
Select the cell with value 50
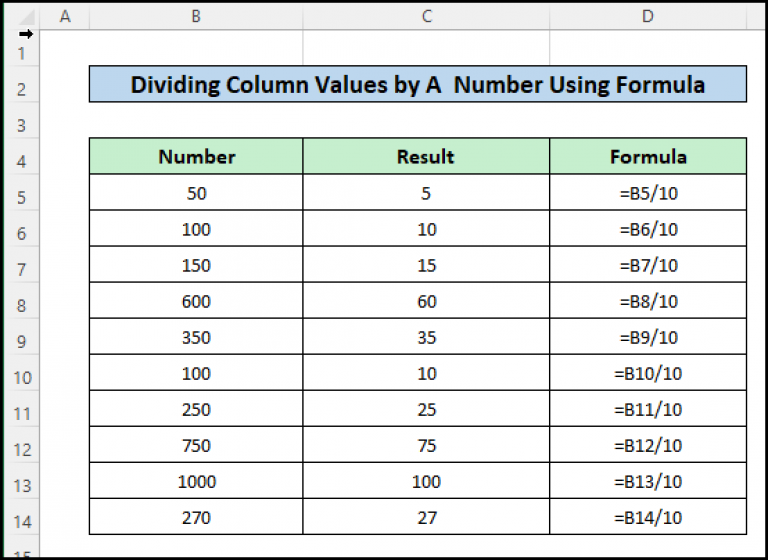196,193
